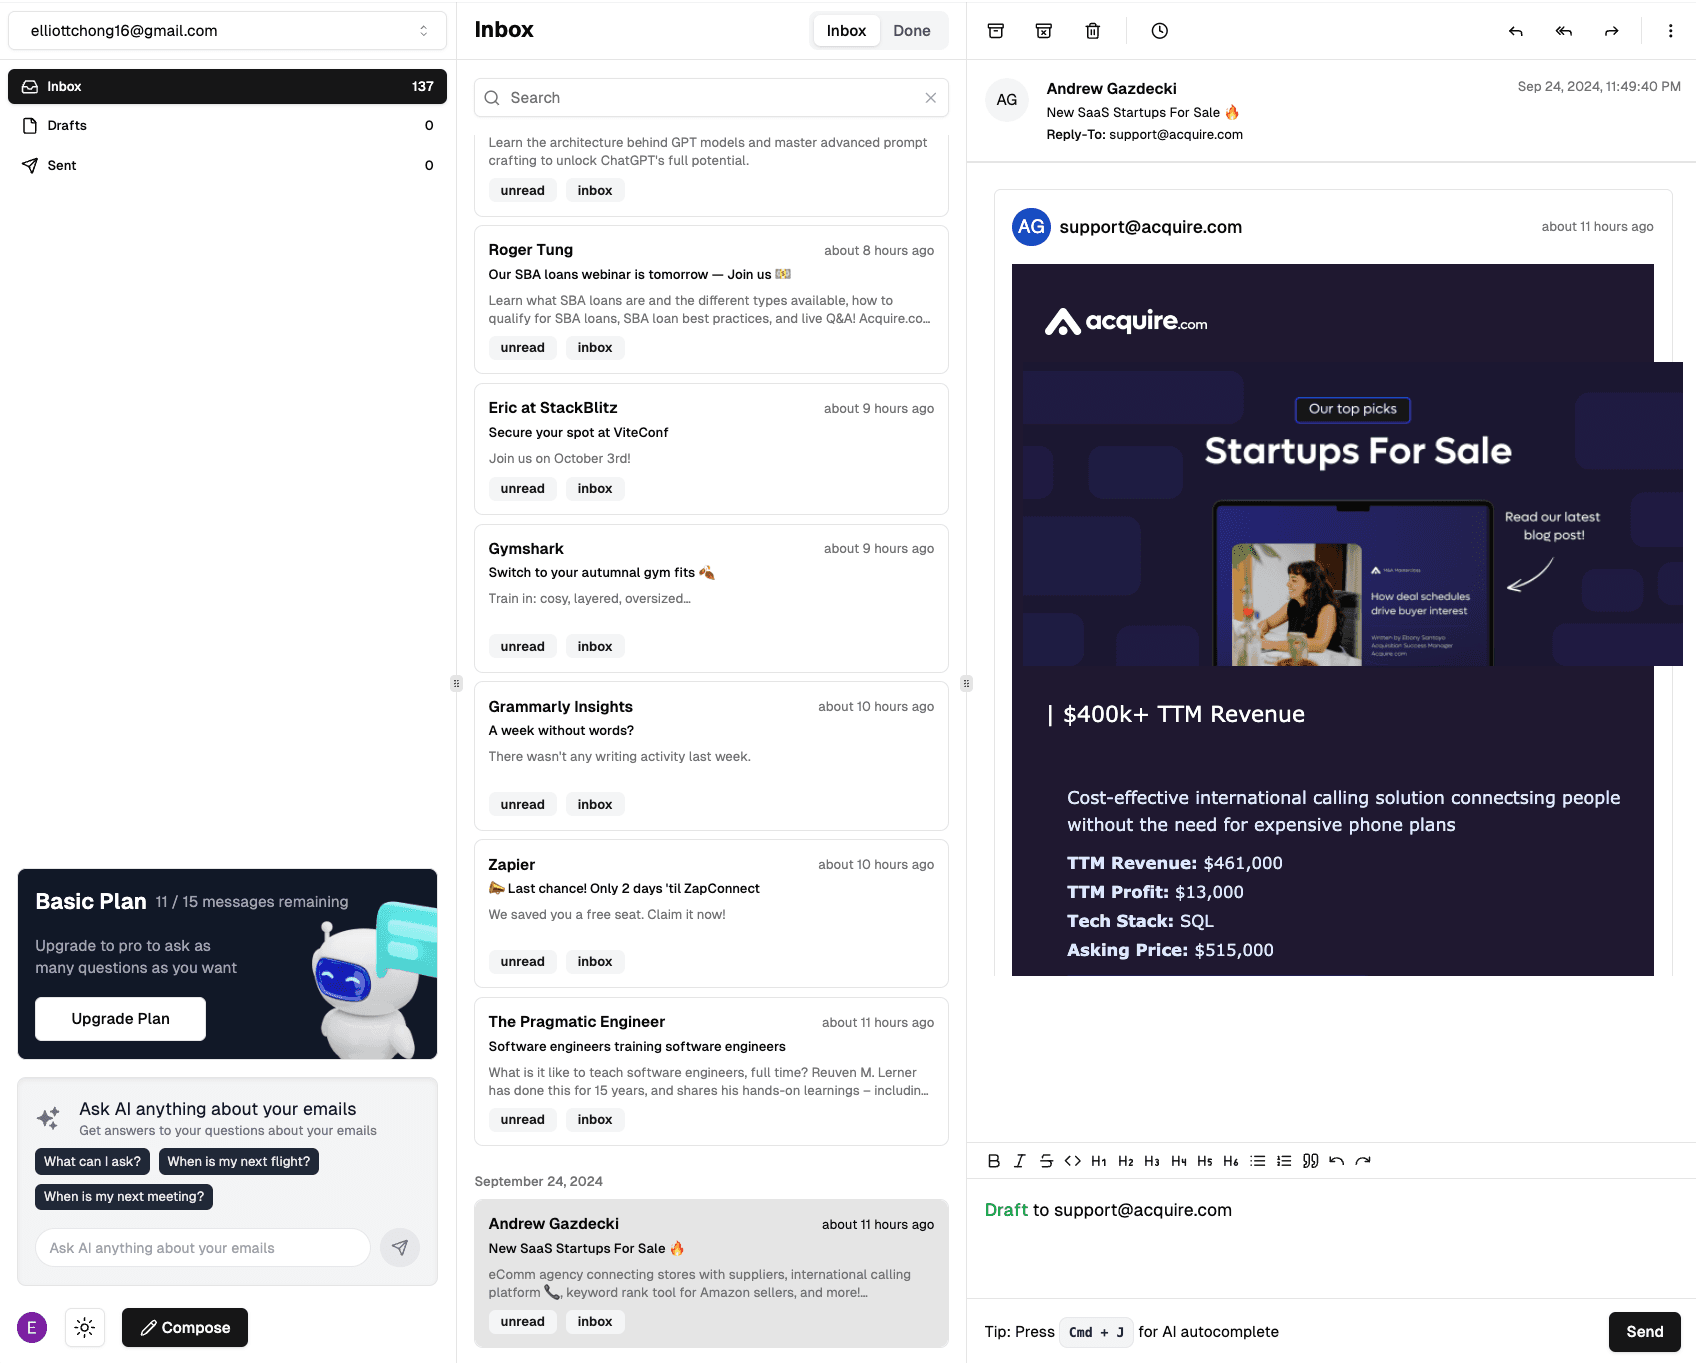Image resolution: width=1696 pixels, height=1363 pixels.
Task: Open the elliottchong16@gmail.com account switcher
Action: (227, 31)
